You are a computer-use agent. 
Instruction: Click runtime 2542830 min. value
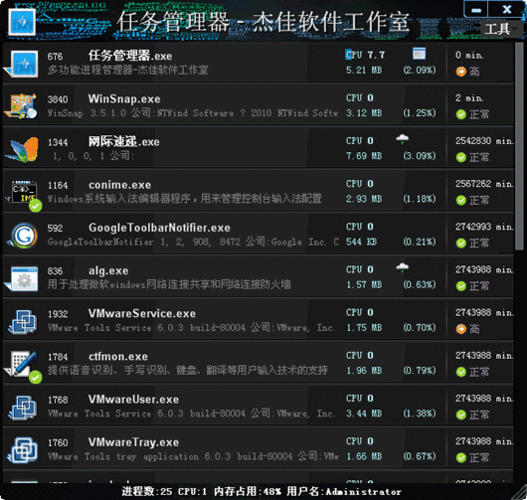[x=484, y=141]
